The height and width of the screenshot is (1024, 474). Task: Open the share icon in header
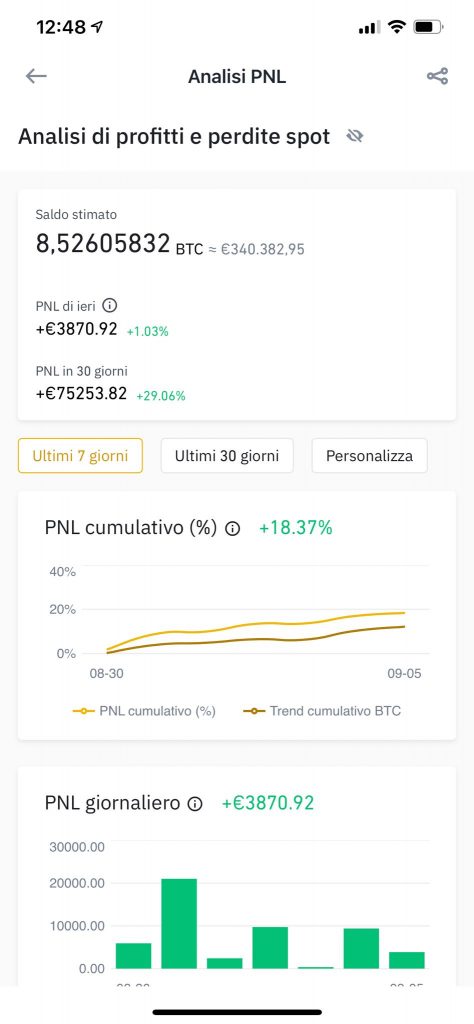pos(437,76)
